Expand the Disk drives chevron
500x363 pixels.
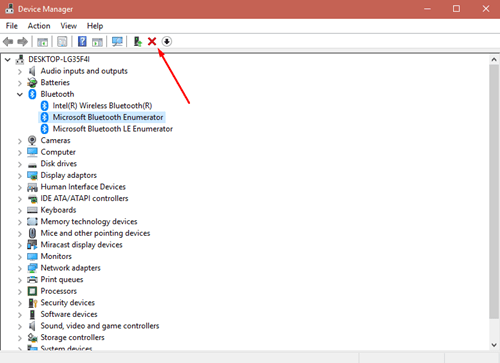[20, 164]
